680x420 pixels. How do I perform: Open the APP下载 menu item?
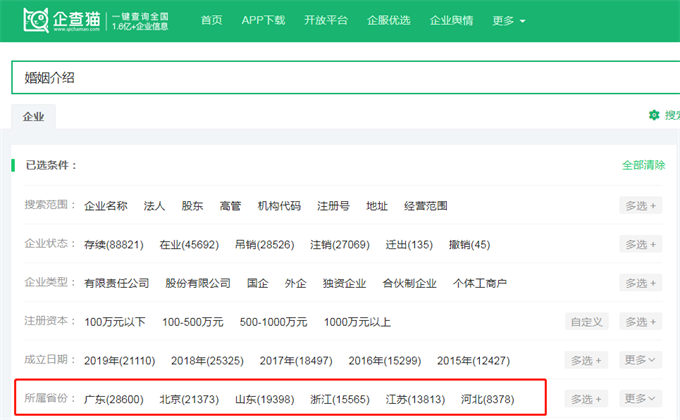(x=263, y=20)
